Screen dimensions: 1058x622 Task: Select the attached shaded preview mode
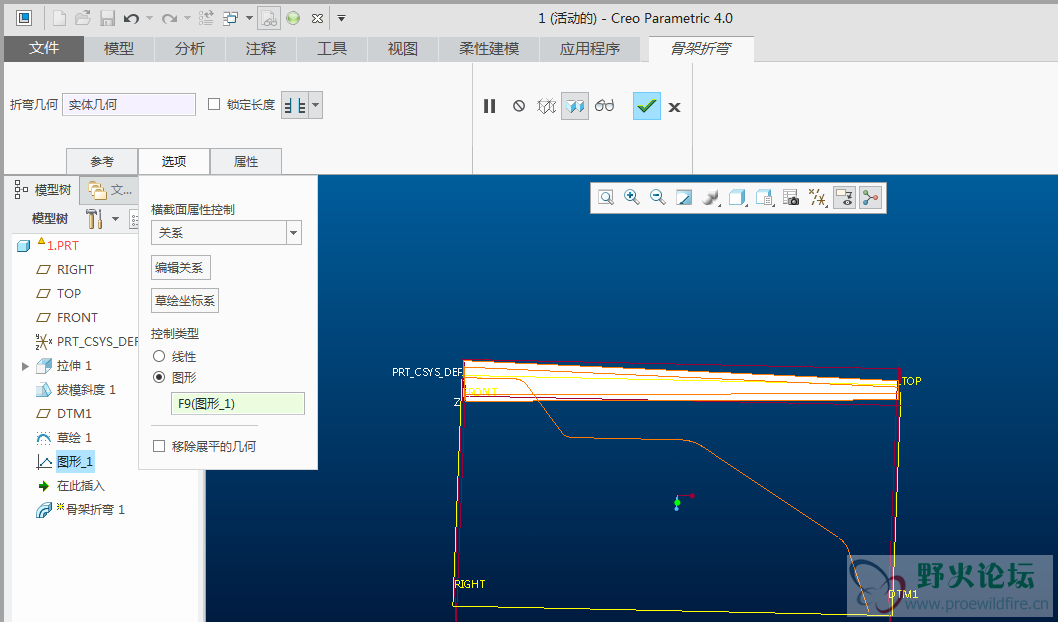[x=575, y=106]
